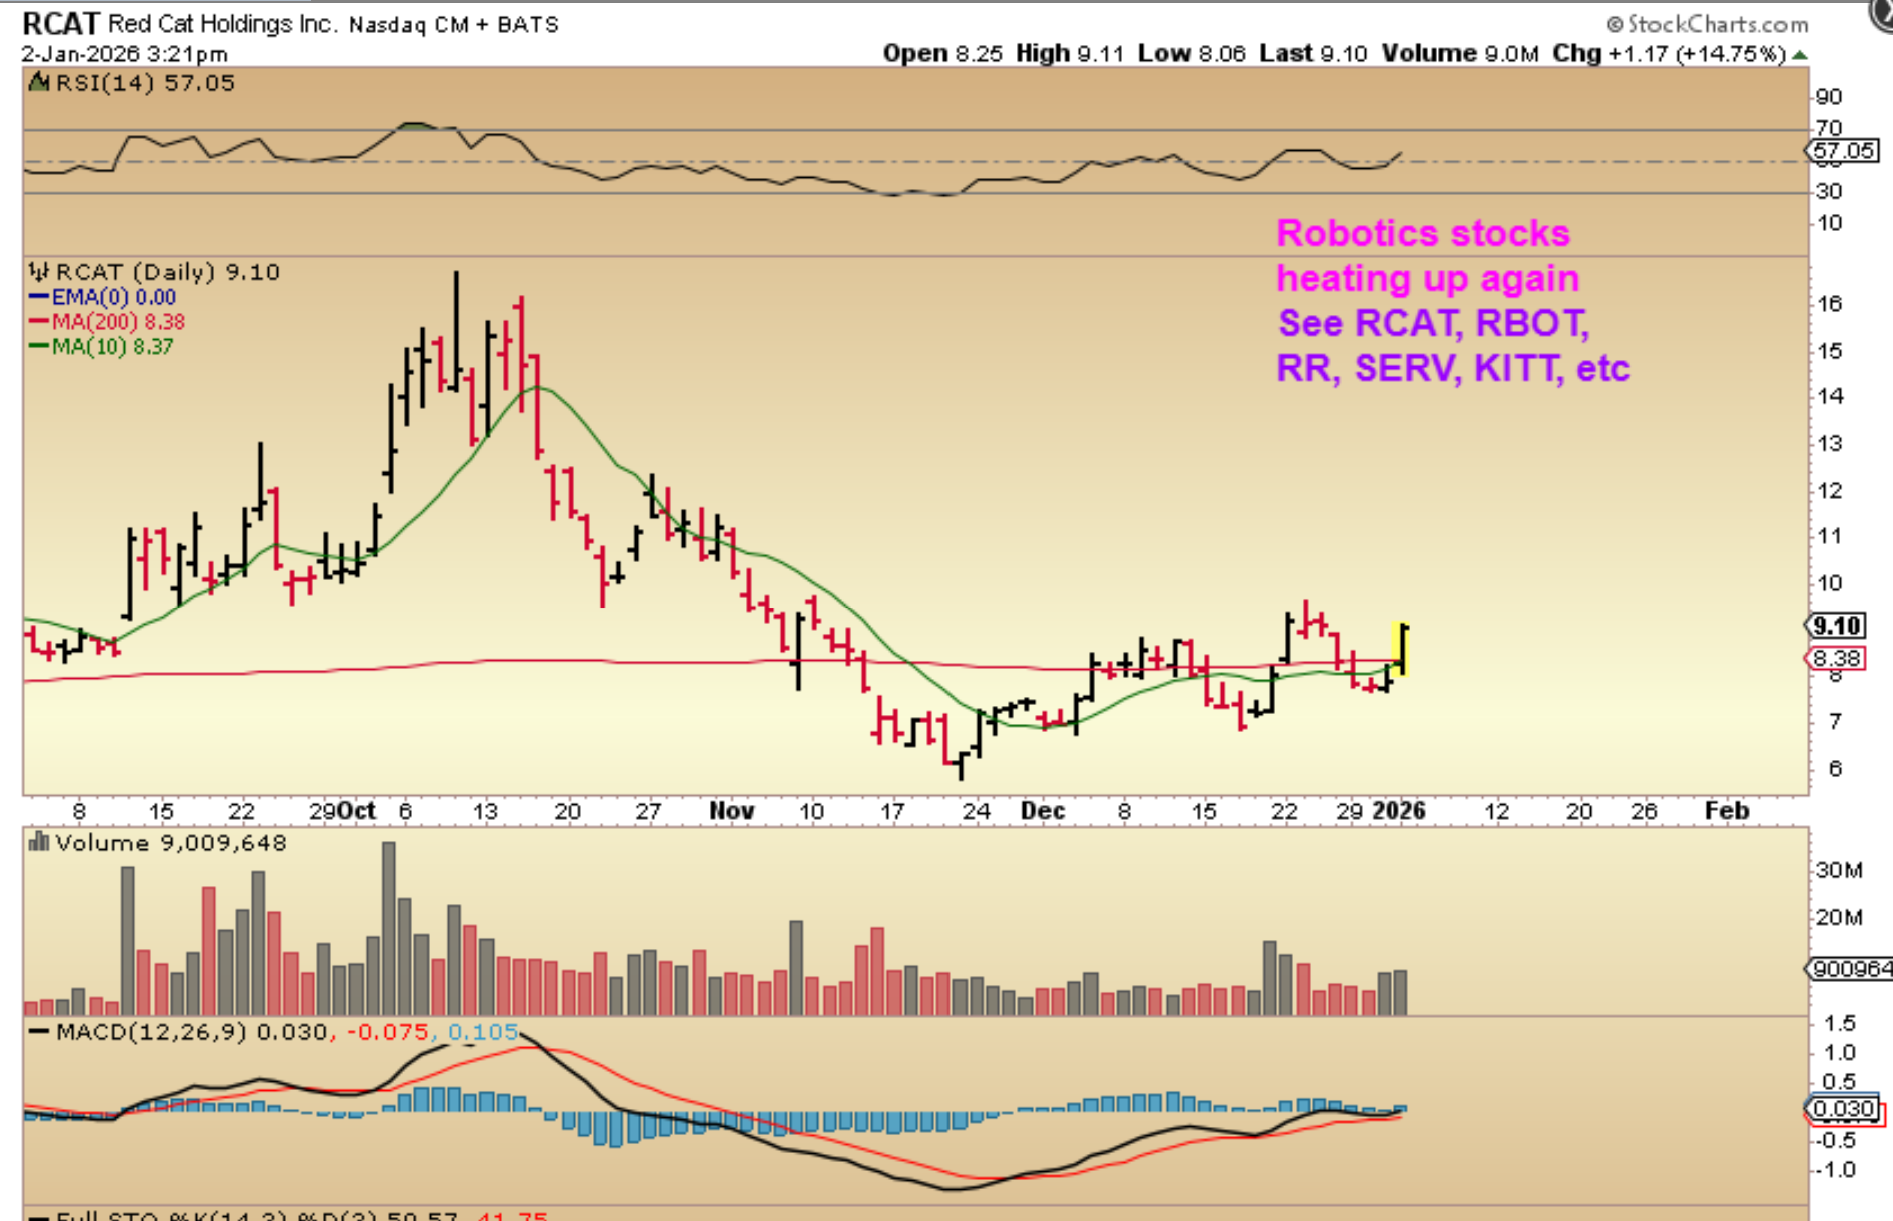Click the price bars icon beside RCAT (Daily)
The height and width of the screenshot is (1221, 1893).
[x=39, y=271]
